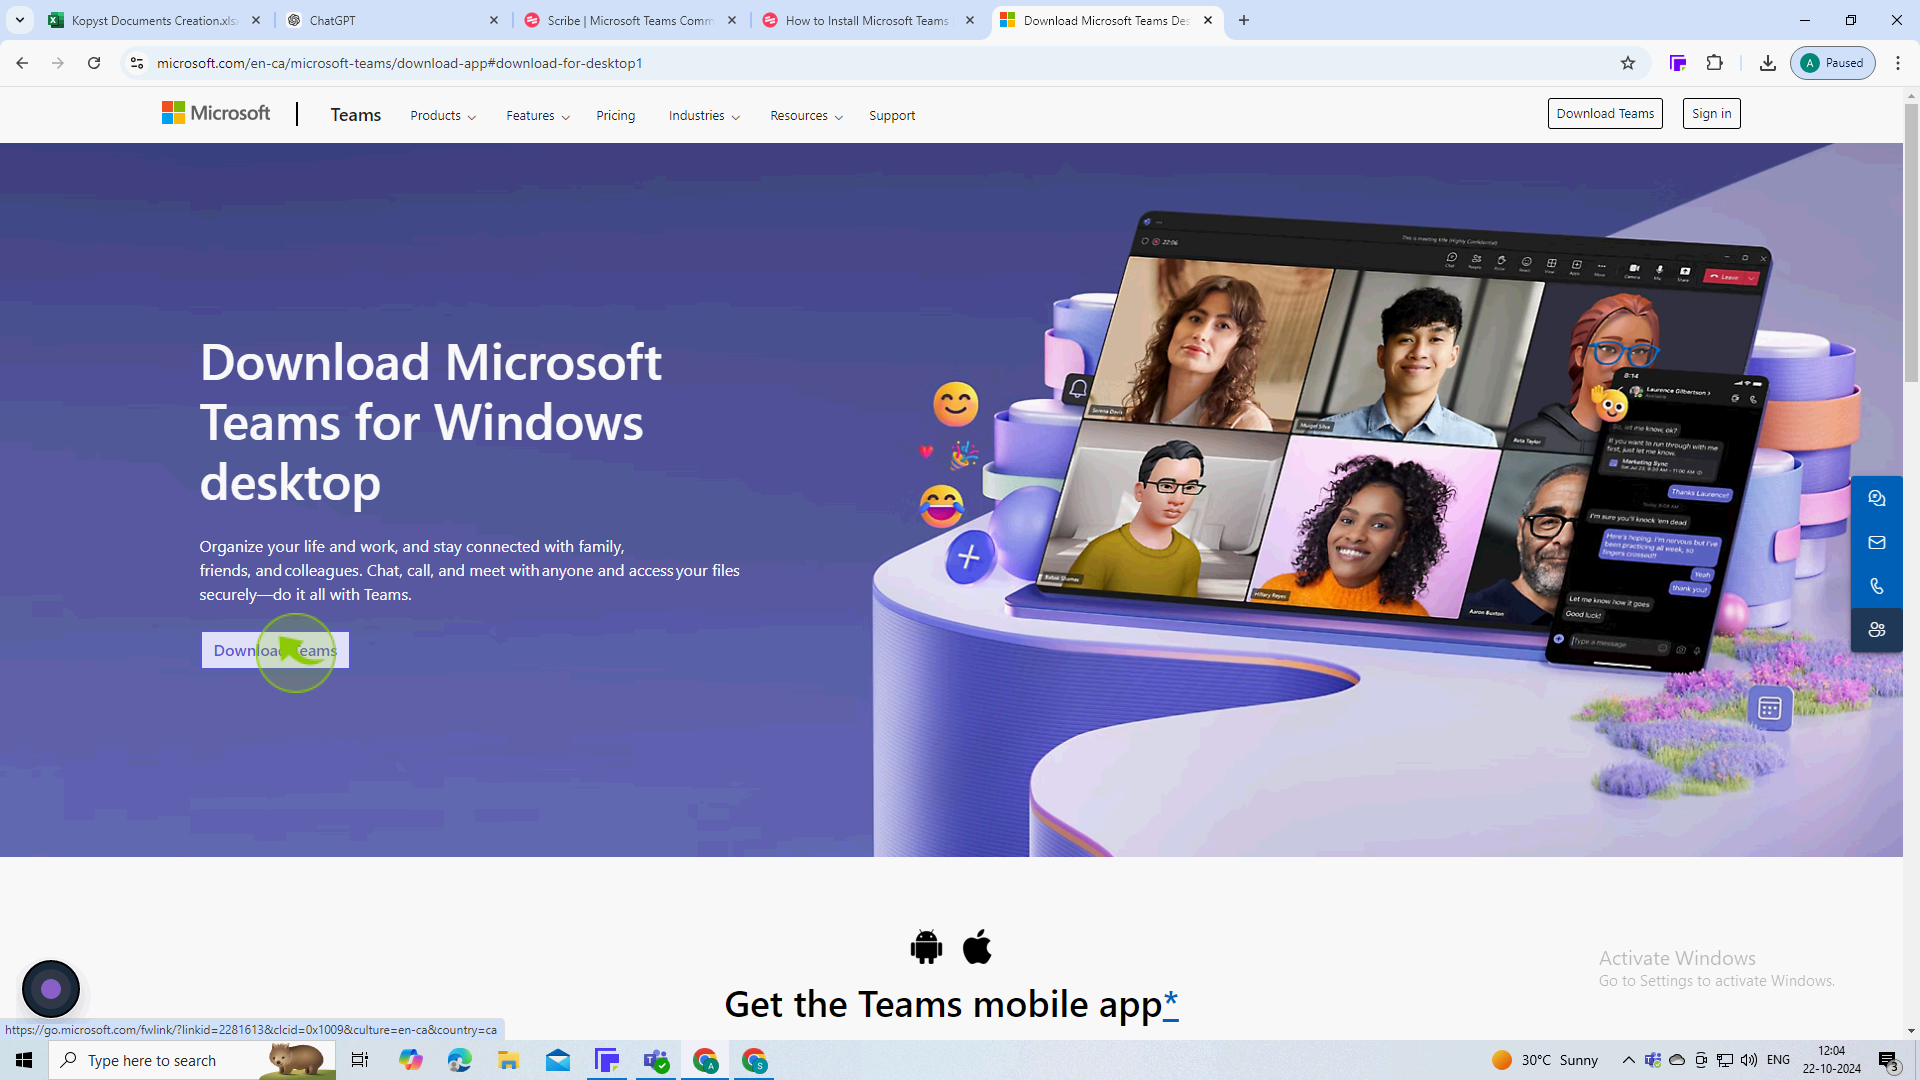Close the Kopyst Documents Creation tab
The width and height of the screenshot is (1920, 1080).
pos(256,20)
